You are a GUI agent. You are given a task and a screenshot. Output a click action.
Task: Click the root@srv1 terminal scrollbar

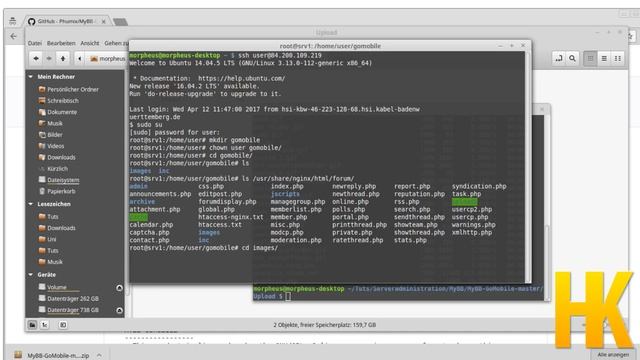[528, 167]
